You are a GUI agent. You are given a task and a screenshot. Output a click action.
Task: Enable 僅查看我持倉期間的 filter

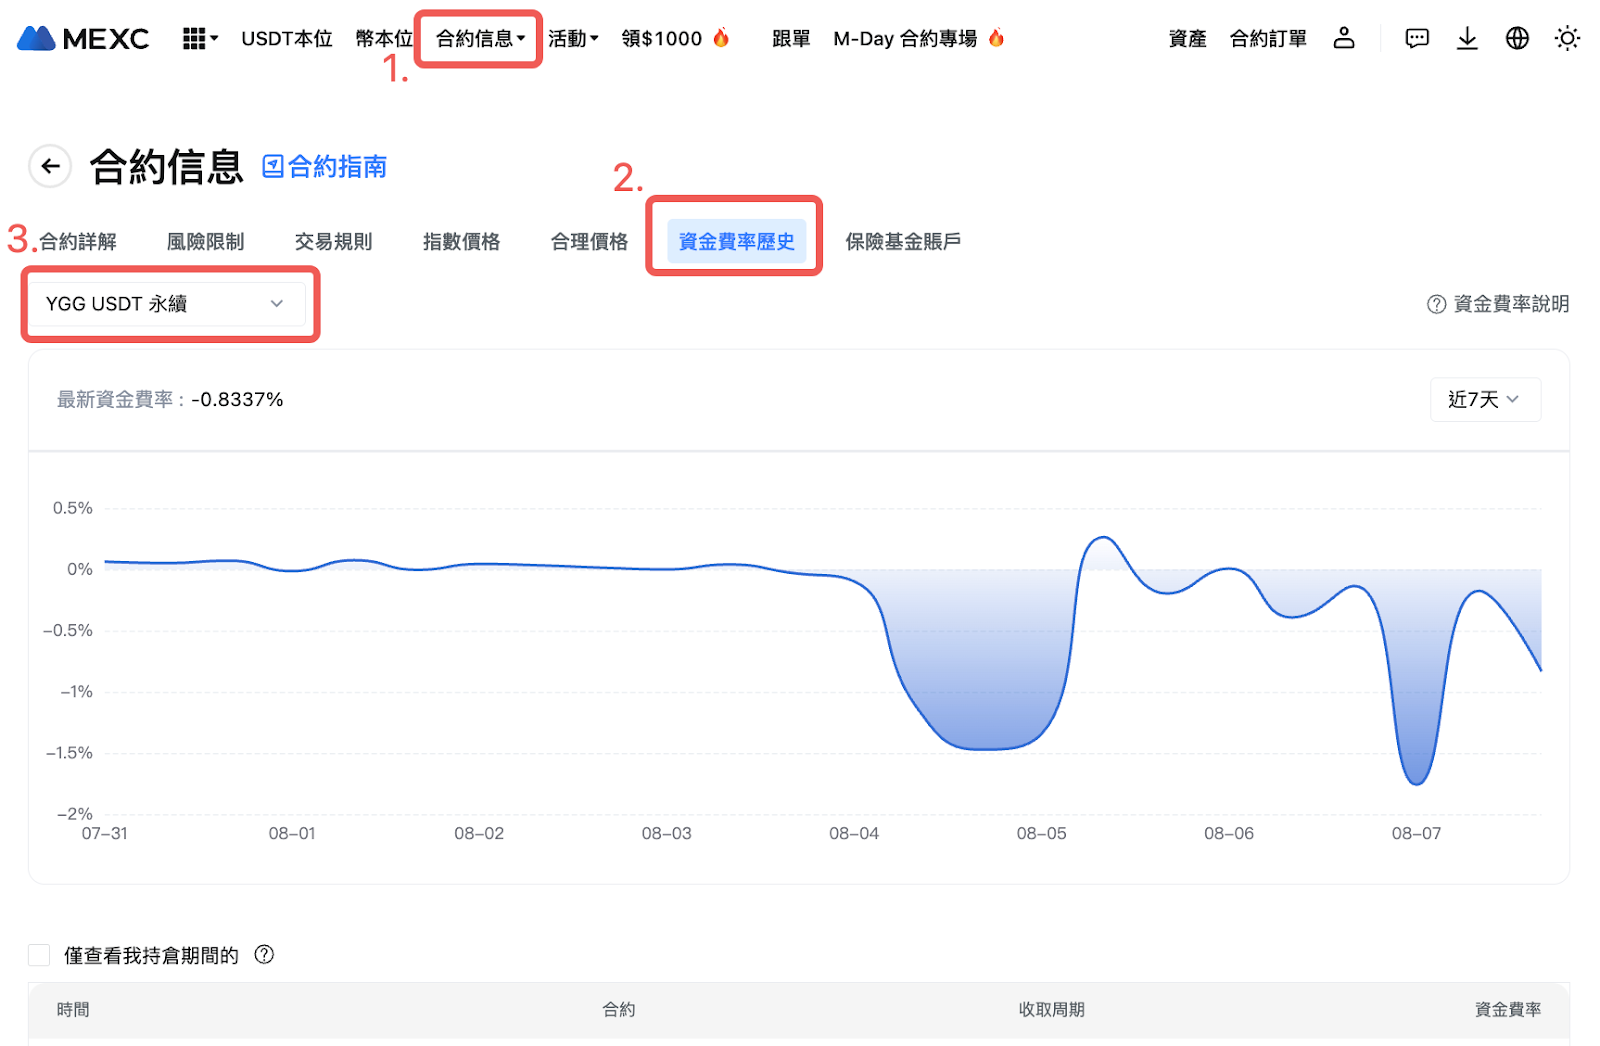tap(39, 955)
